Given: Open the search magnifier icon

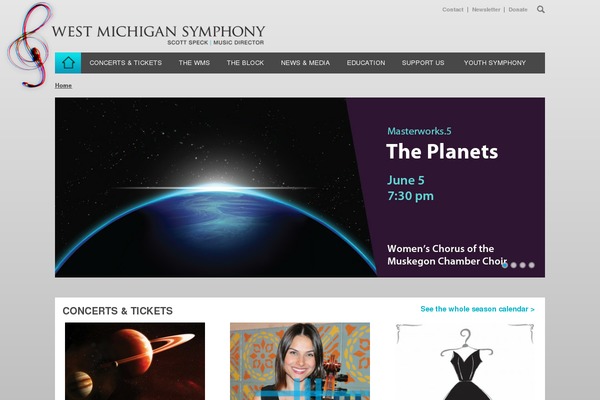Looking at the screenshot, I should (x=540, y=9).
